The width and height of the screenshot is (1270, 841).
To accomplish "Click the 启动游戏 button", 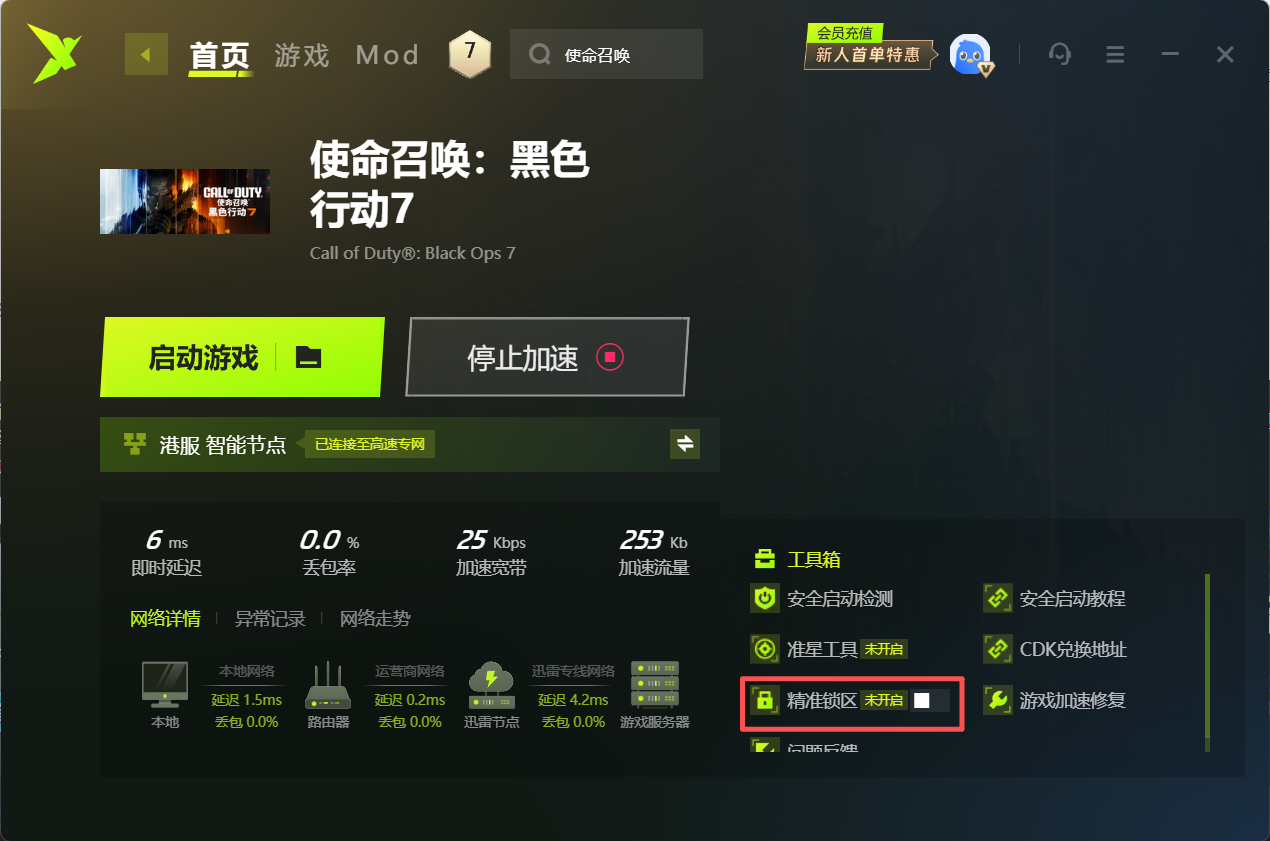I will pyautogui.click(x=204, y=357).
